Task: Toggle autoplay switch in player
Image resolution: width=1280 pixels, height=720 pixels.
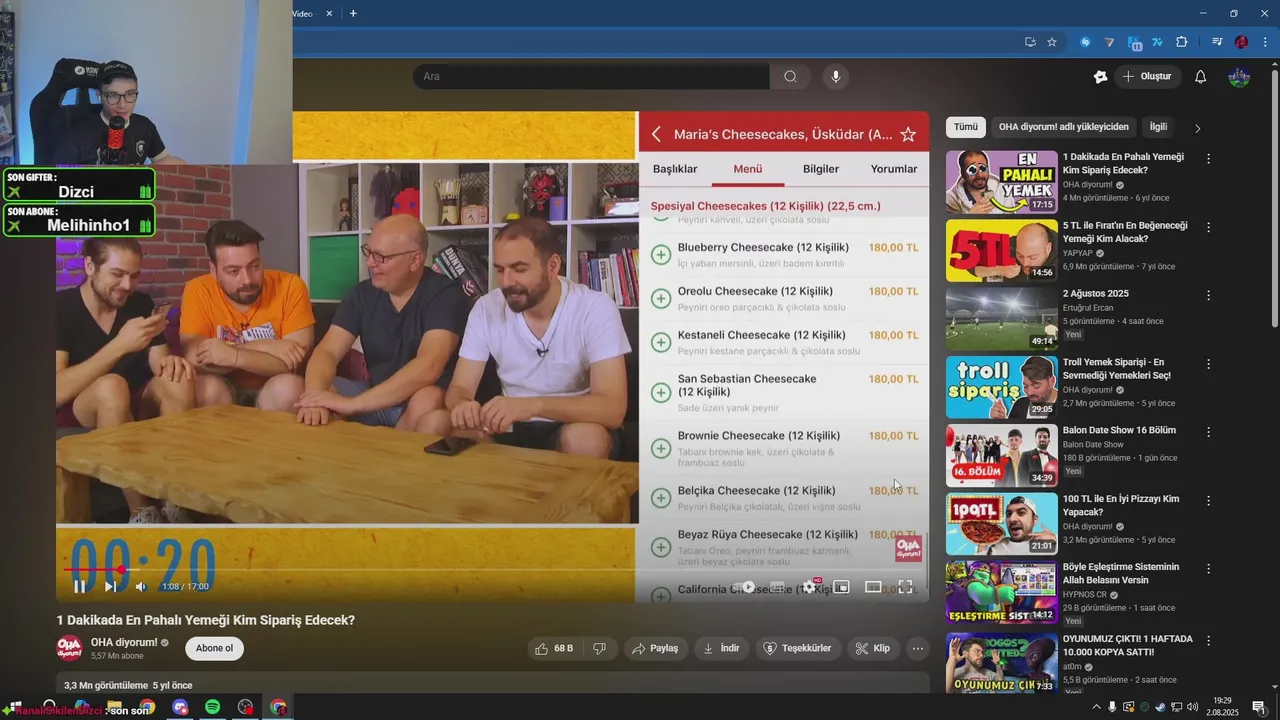Action: point(745,587)
